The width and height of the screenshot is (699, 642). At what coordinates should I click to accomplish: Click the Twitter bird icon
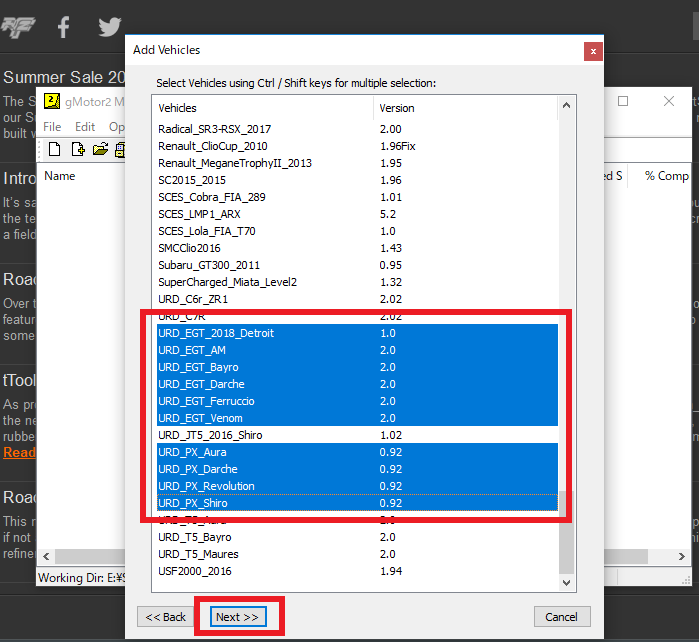109,28
